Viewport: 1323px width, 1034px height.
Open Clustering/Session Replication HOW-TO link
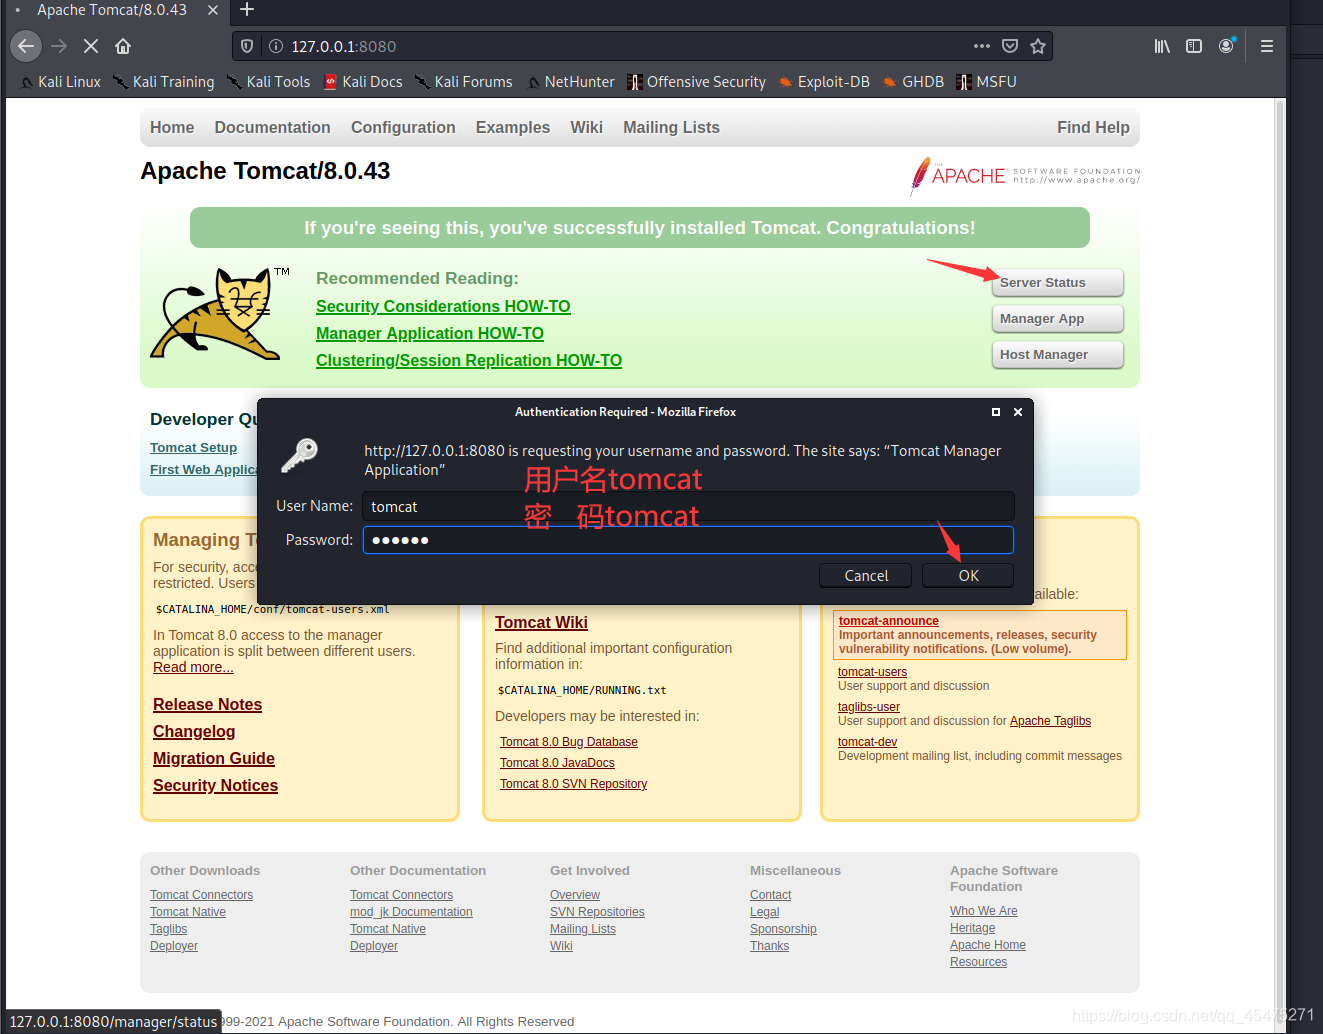pyautogui.click(x=469, y=360)
